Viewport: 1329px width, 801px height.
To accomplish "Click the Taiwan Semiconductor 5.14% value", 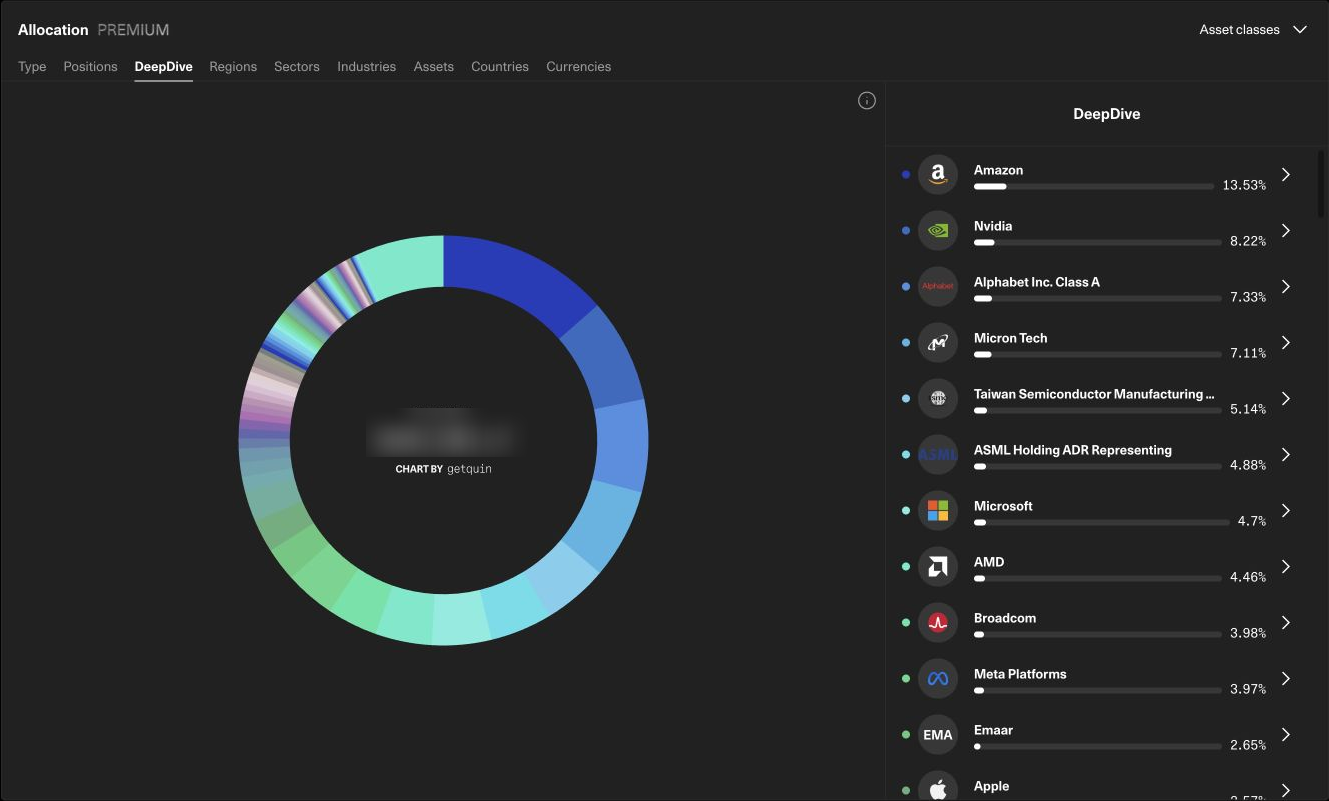I will (x=1248, y=409).
